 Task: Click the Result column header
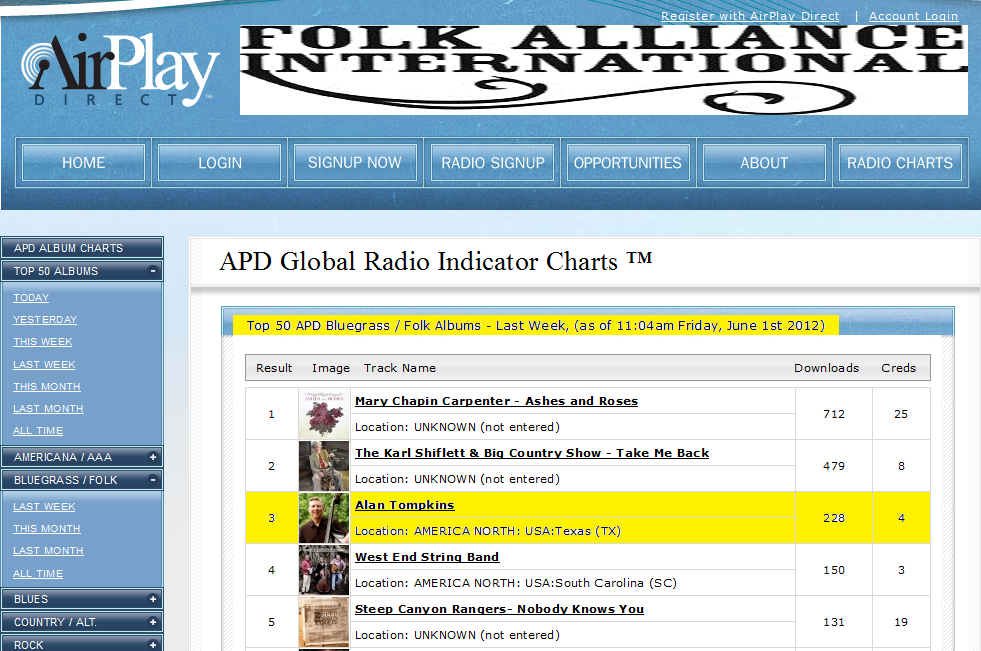[274, 368]
